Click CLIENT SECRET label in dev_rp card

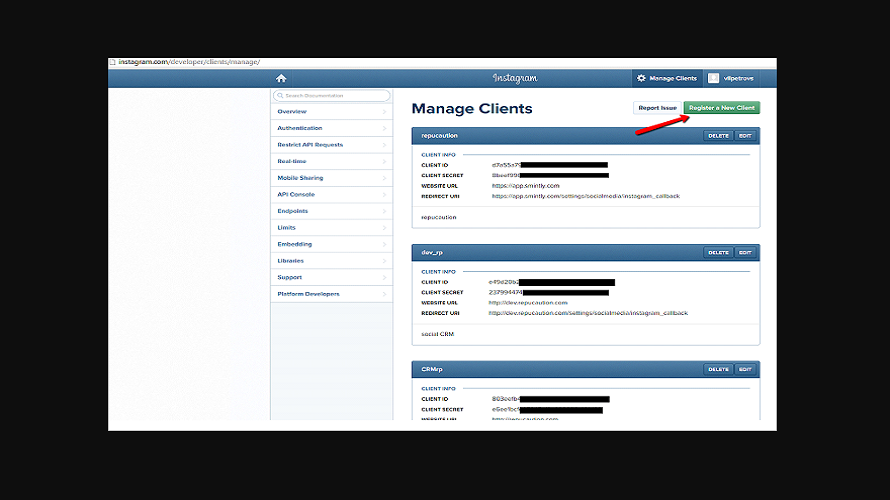coord(442,292)
